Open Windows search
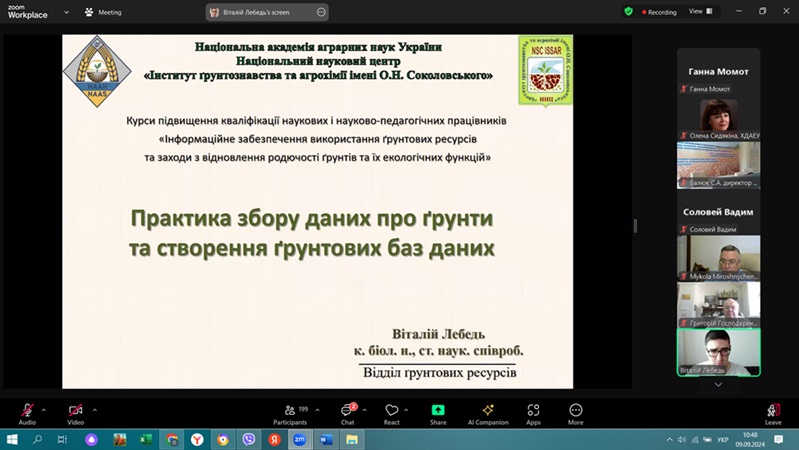This screenshot has height=450, width=799. 37,439
